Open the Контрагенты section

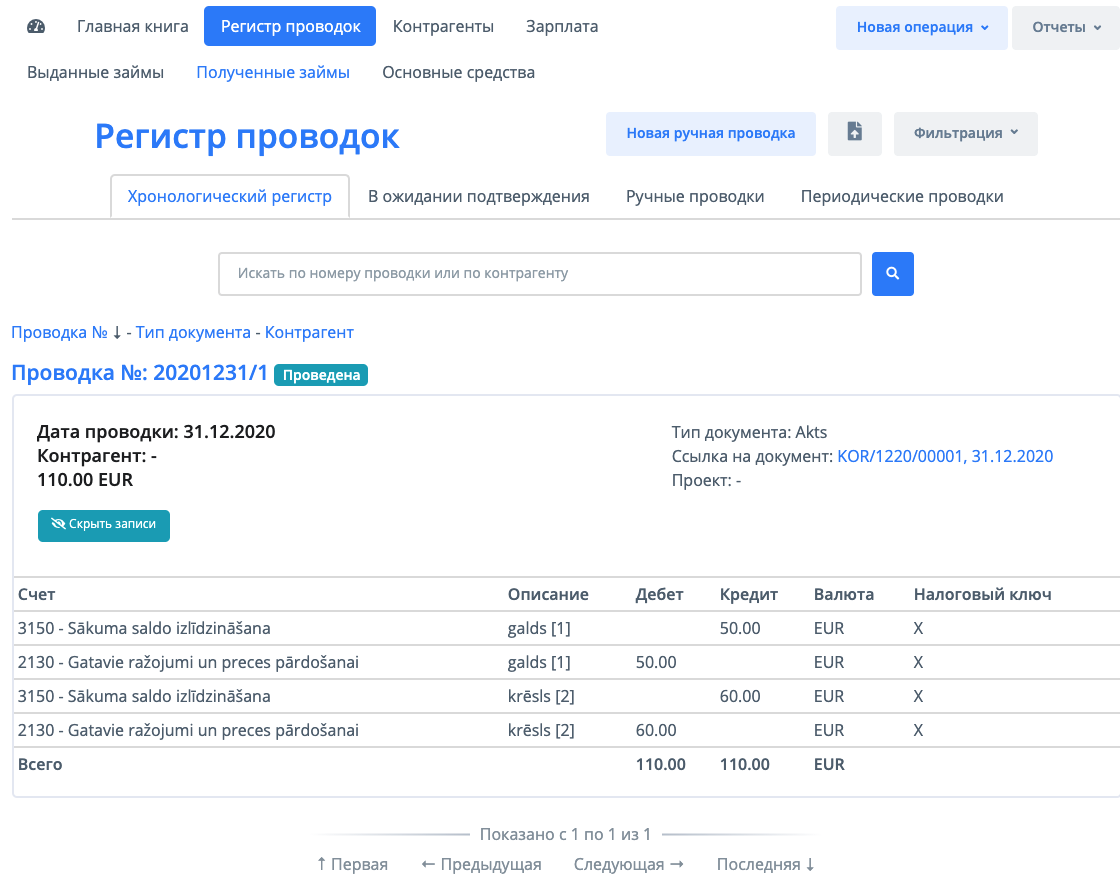(x=443, y=26)
